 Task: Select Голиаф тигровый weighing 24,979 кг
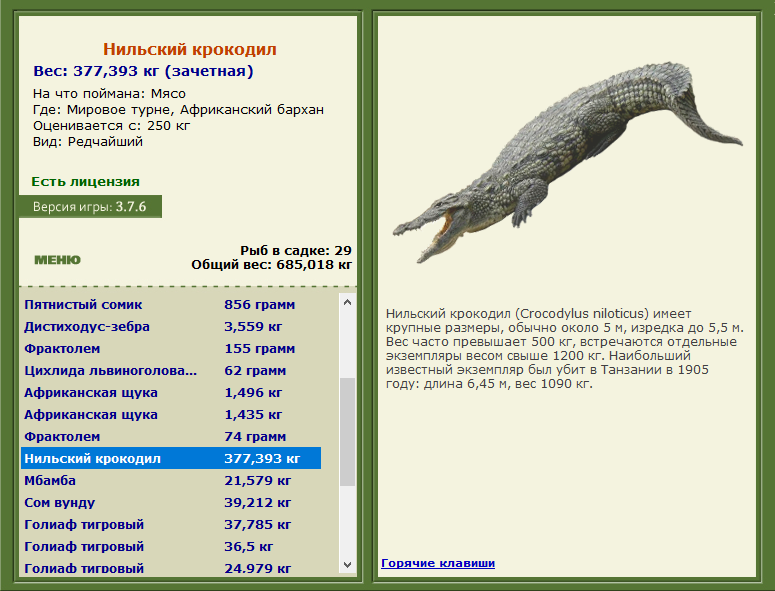(x=171, y=567)
